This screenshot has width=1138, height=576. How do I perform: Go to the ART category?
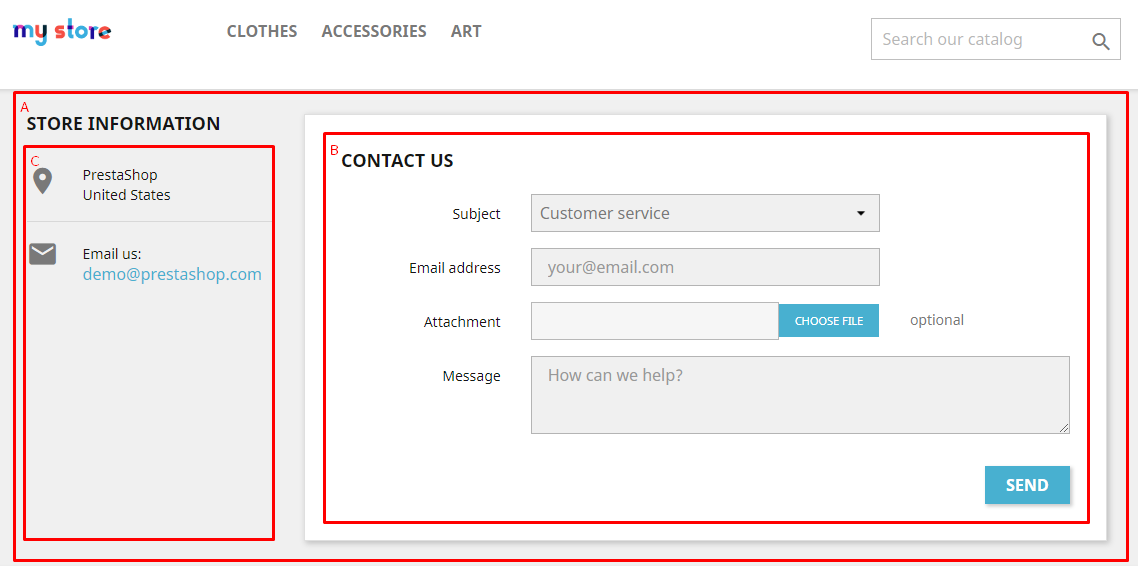point(466,32)
